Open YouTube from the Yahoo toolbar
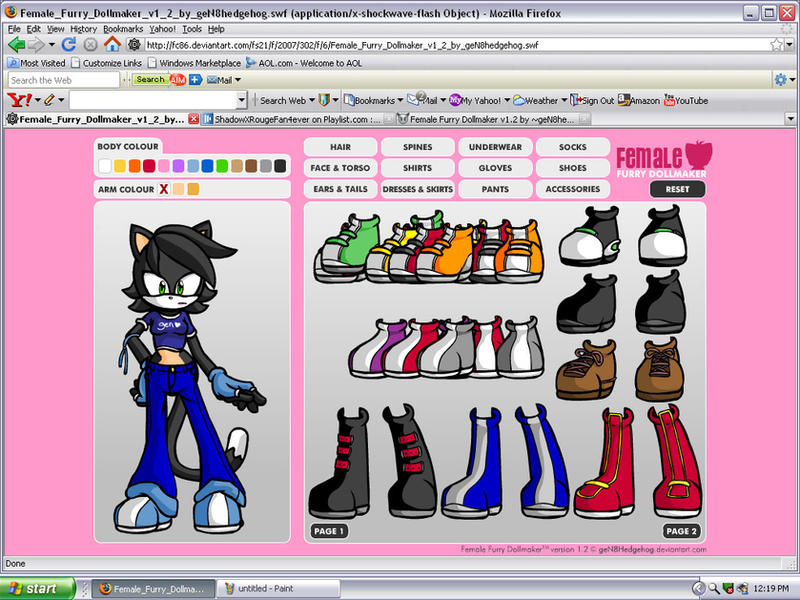The image size is (800, 600). [686, 100]
